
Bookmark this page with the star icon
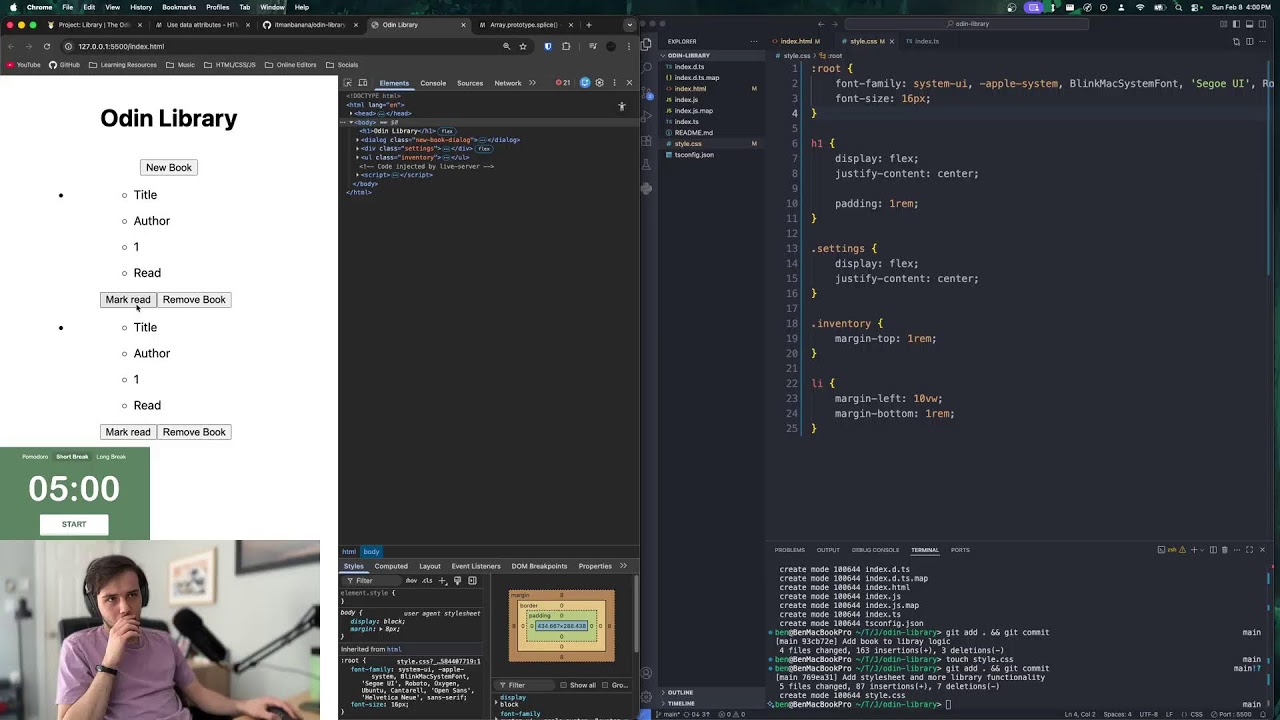tap(522, 46)
